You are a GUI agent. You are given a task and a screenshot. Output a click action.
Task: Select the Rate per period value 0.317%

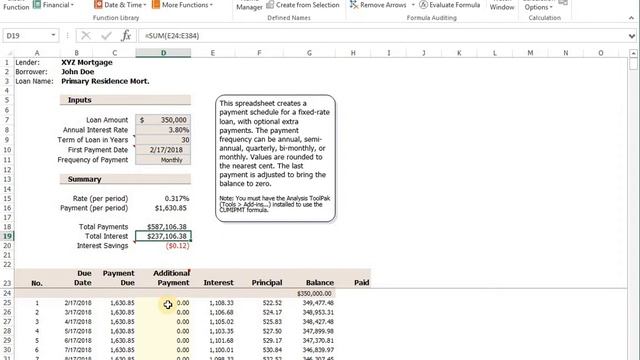pyautogui.click(x=163, y=199)
